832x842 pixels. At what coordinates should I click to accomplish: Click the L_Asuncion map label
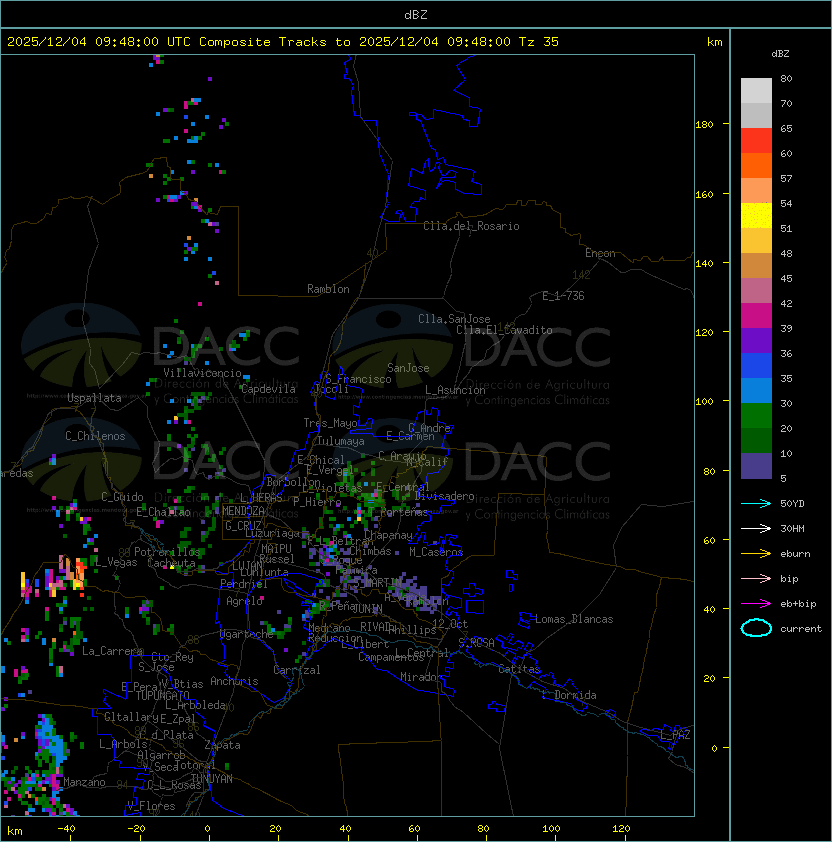point(455,390)
